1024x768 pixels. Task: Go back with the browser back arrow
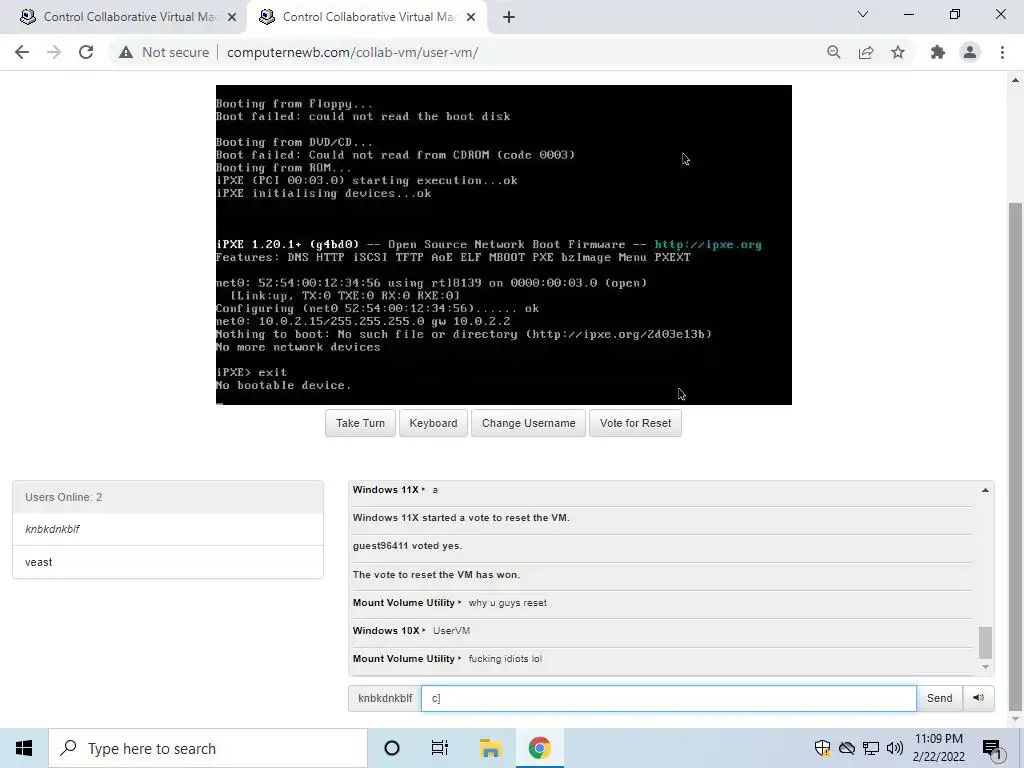[x=22, y=52]
